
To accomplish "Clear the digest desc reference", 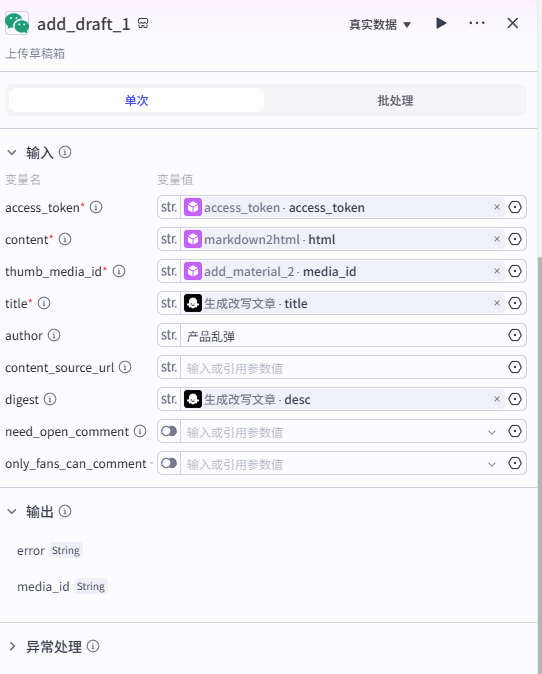I will coord(497,399).
